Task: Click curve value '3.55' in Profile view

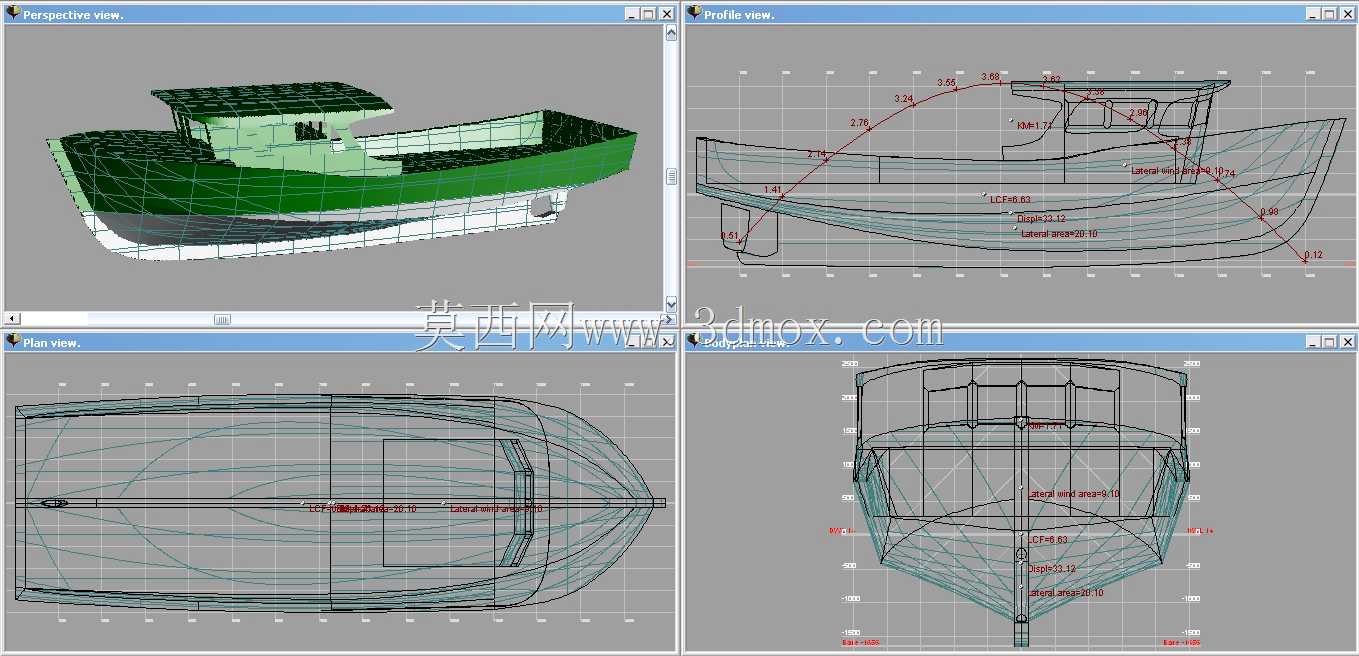Action: [947, 82]
